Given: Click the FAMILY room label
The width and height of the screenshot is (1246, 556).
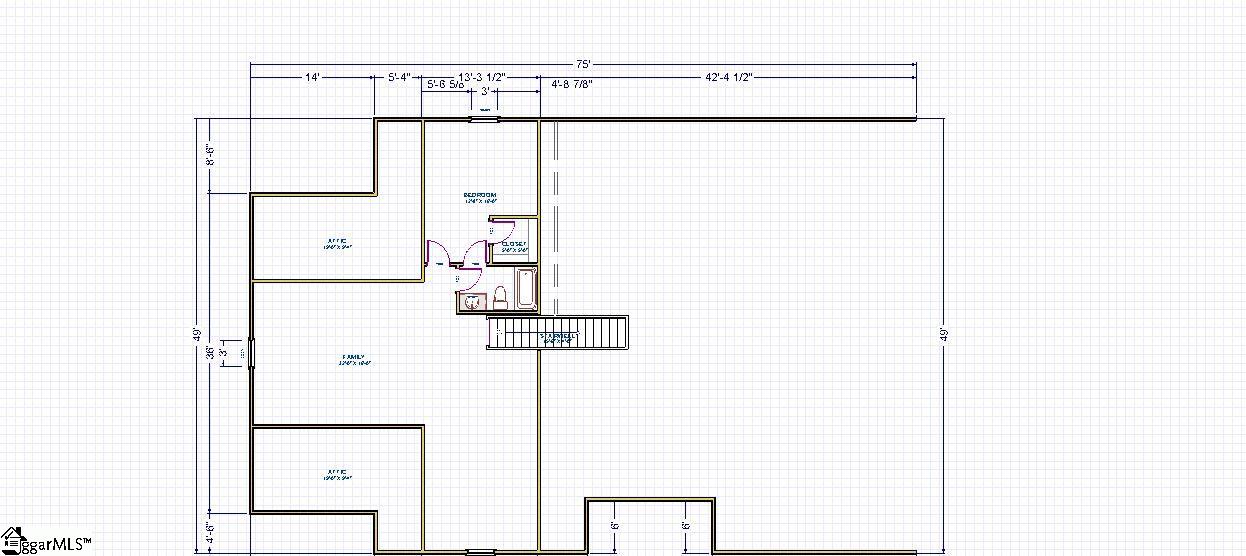Looking at the screenshot, I should point(354,358).
